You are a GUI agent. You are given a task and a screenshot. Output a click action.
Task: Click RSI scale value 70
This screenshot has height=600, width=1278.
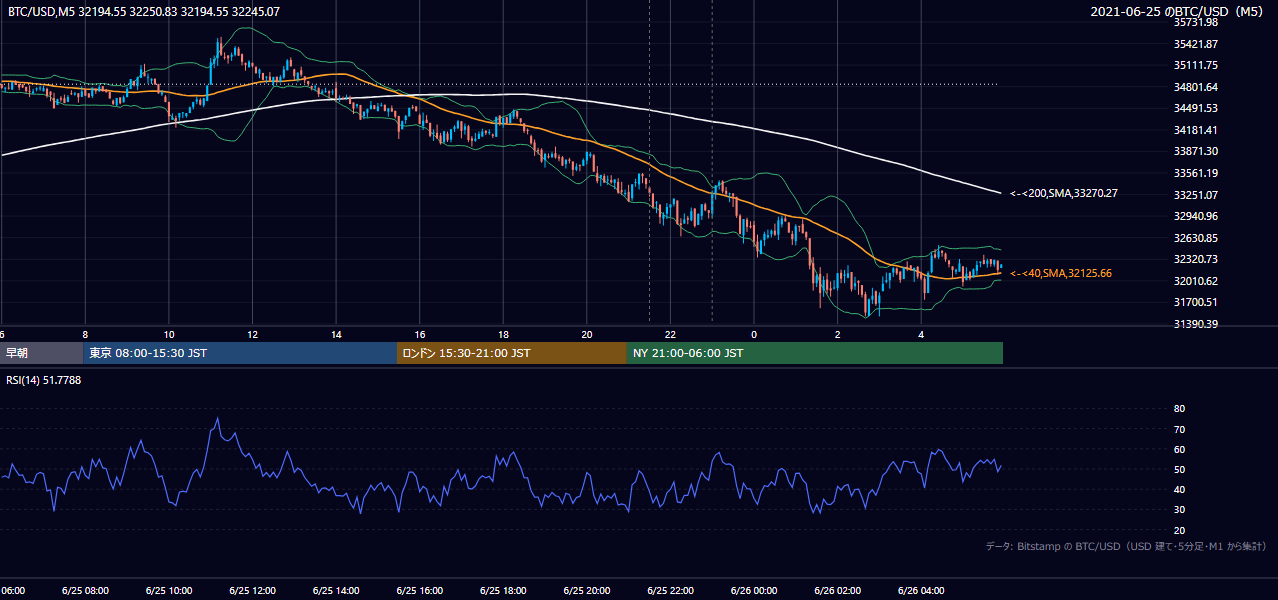(x=1180, y=429)
